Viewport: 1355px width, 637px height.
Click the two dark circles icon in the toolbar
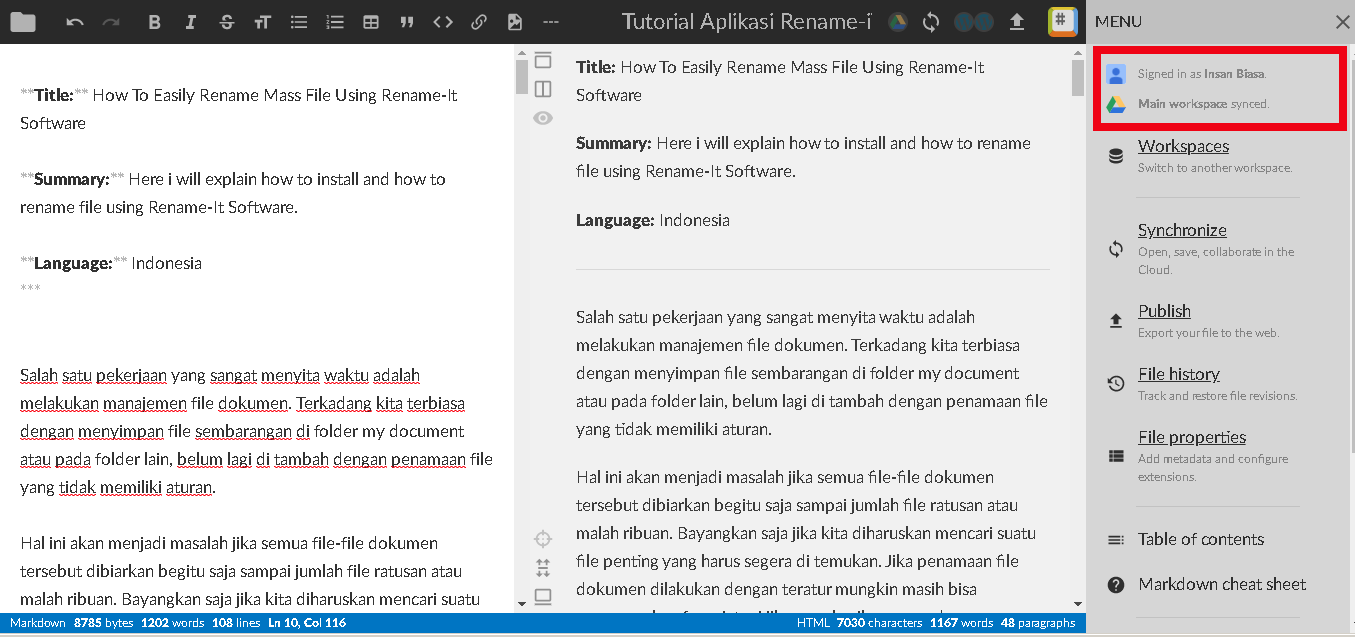click(x=973, y=22)
